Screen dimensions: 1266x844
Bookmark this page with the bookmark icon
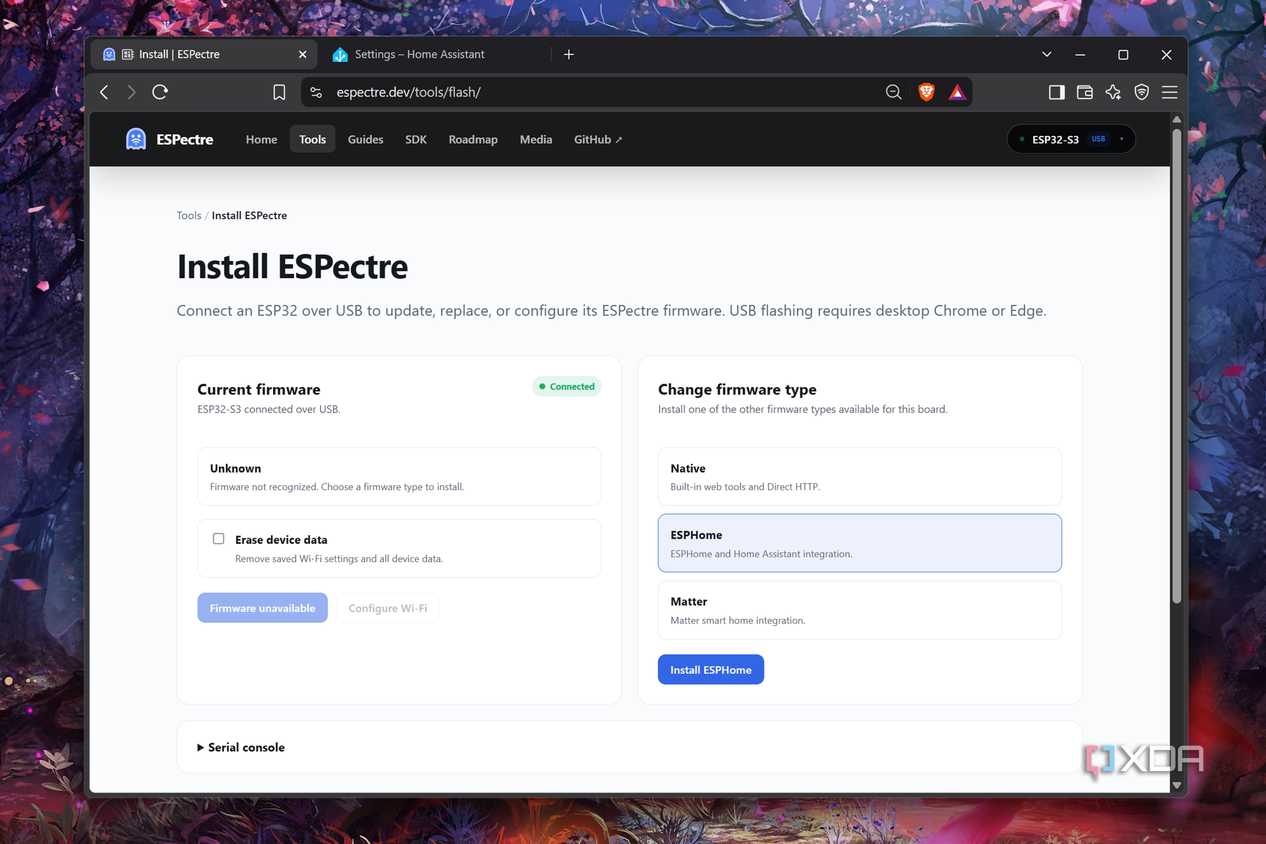[279, 92]
